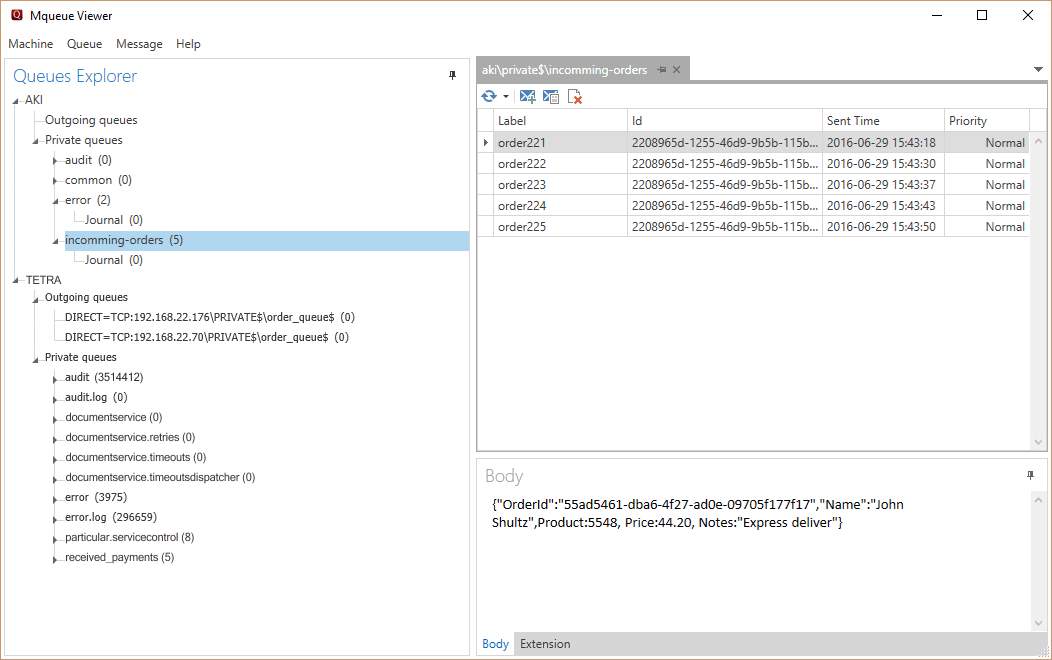Select Journal under error (2)

pos(114,220)
